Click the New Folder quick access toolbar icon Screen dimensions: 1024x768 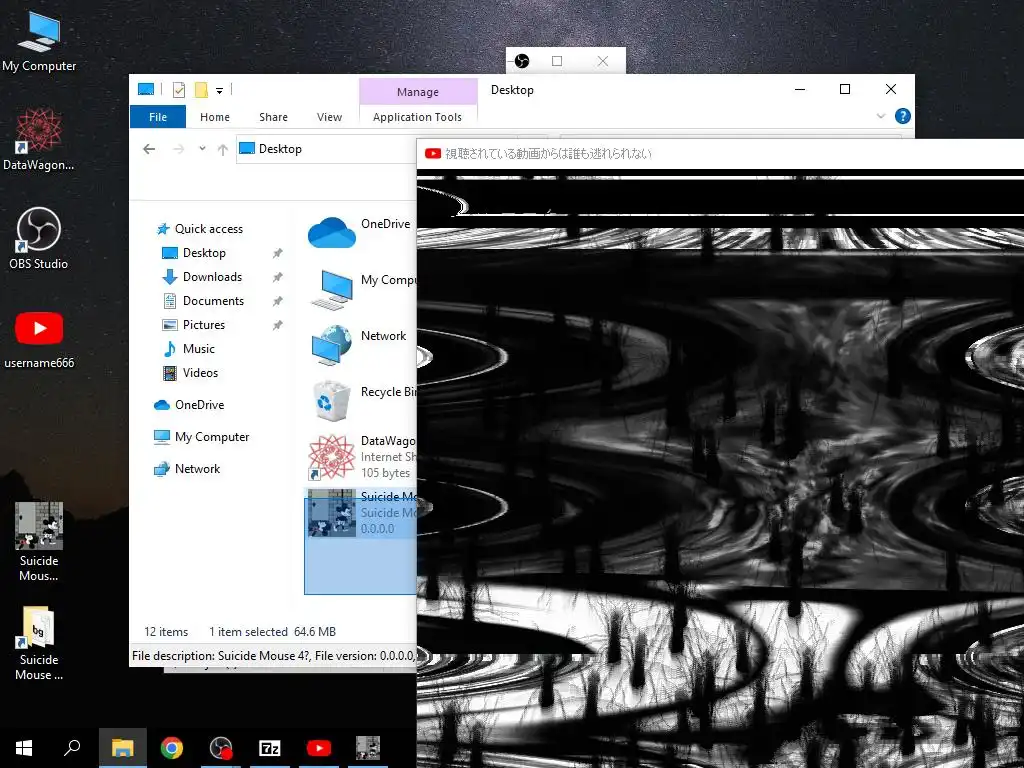(x=201, y=90)
